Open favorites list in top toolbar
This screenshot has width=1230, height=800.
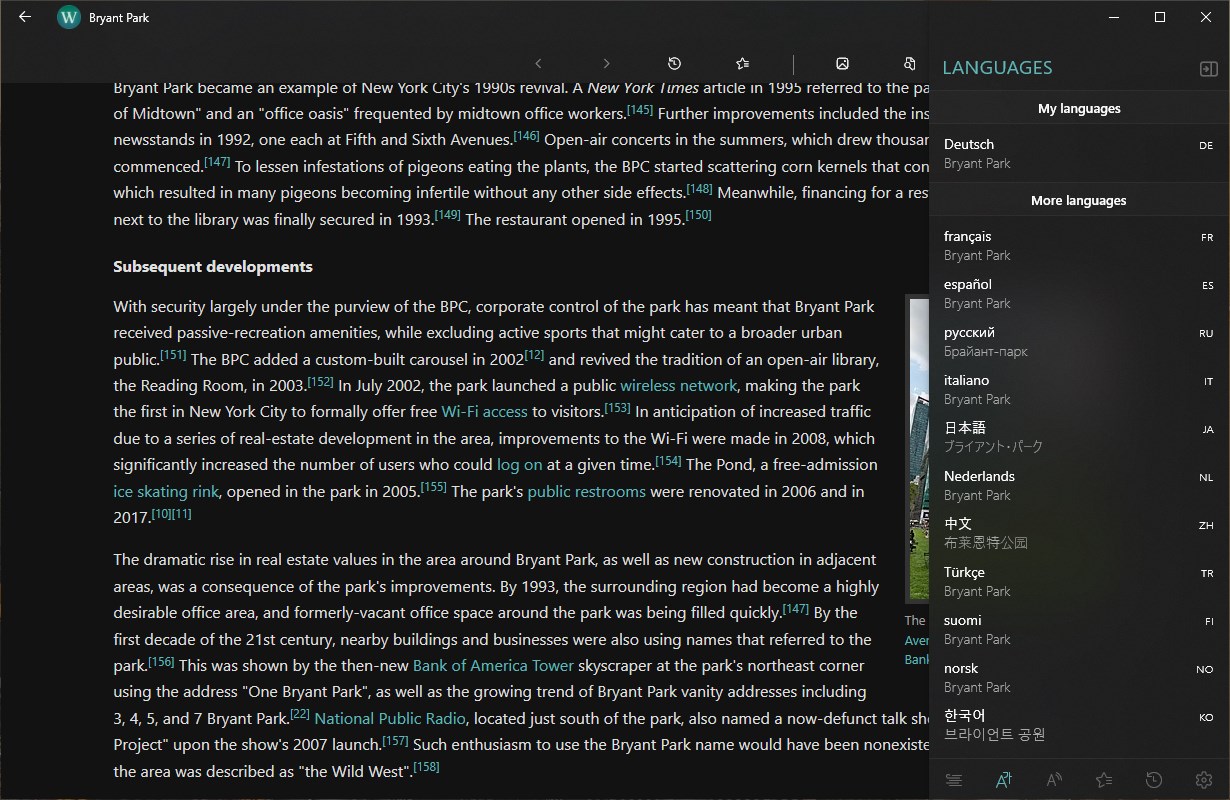742,63
